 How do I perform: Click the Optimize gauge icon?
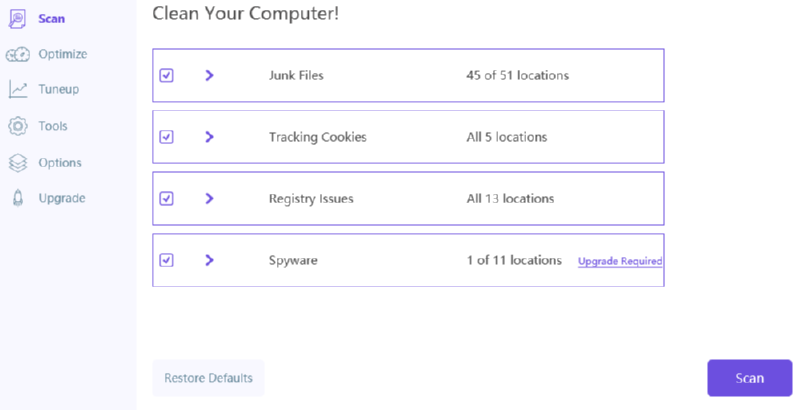[17, 54]
